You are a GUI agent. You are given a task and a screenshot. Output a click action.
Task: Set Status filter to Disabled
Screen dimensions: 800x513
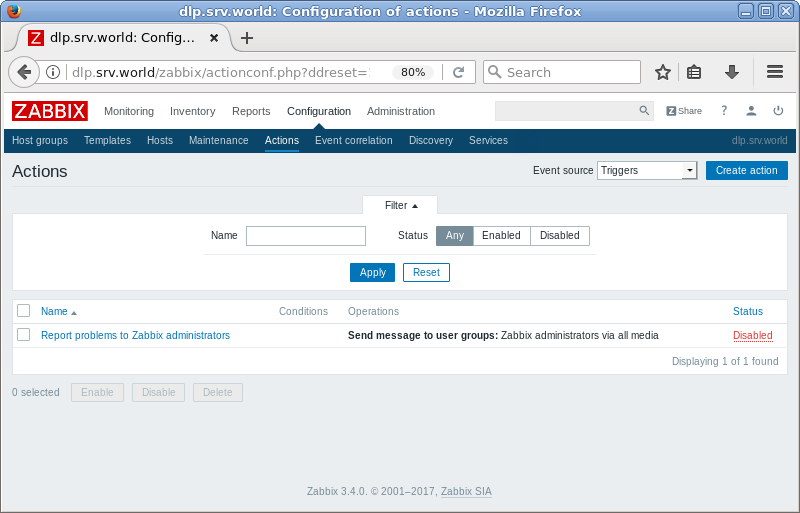coord(560,235)
